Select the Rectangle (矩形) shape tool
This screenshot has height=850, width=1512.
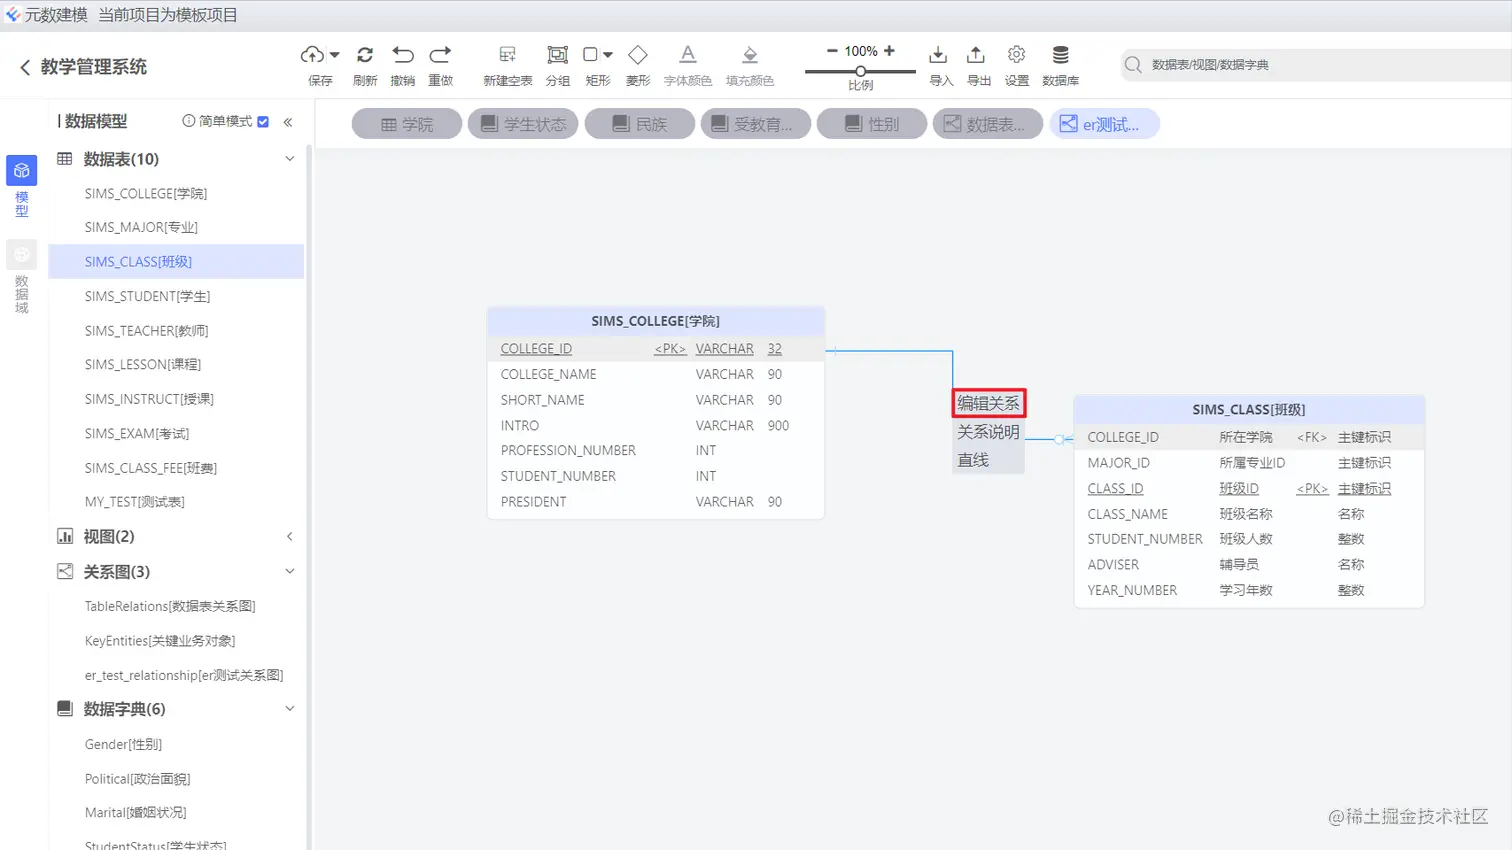click(x=590, y=55)
